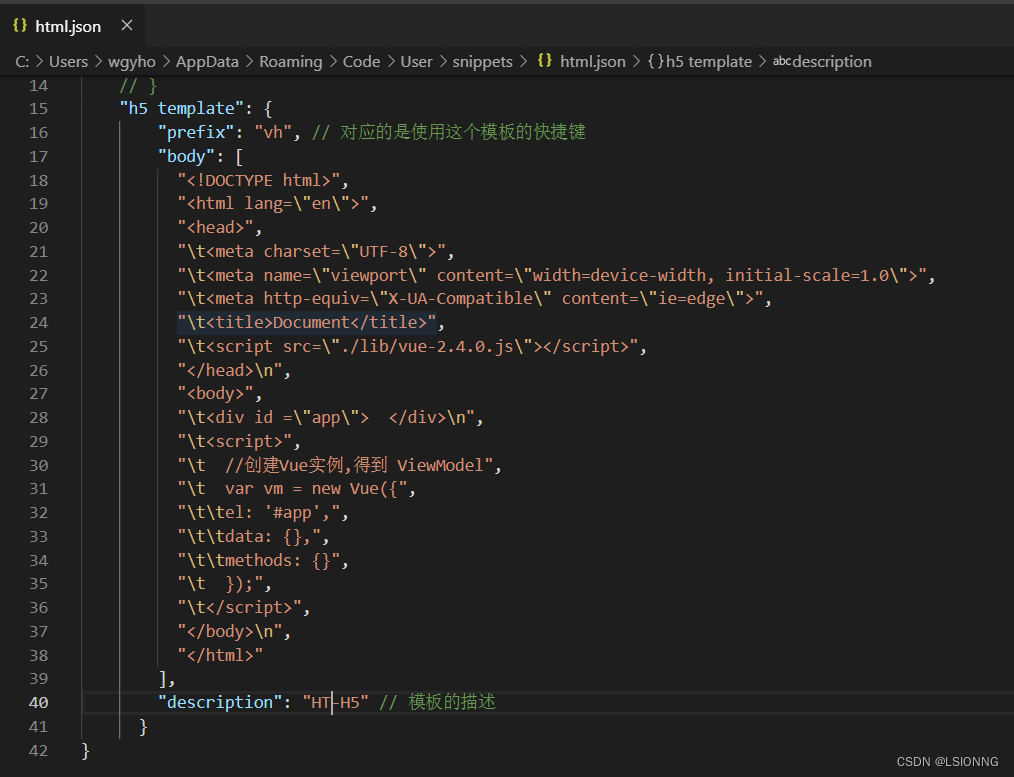Screen dimensions: 1014x777
Task: Open the Code breadcrumb folder
Action: (361, 61)
